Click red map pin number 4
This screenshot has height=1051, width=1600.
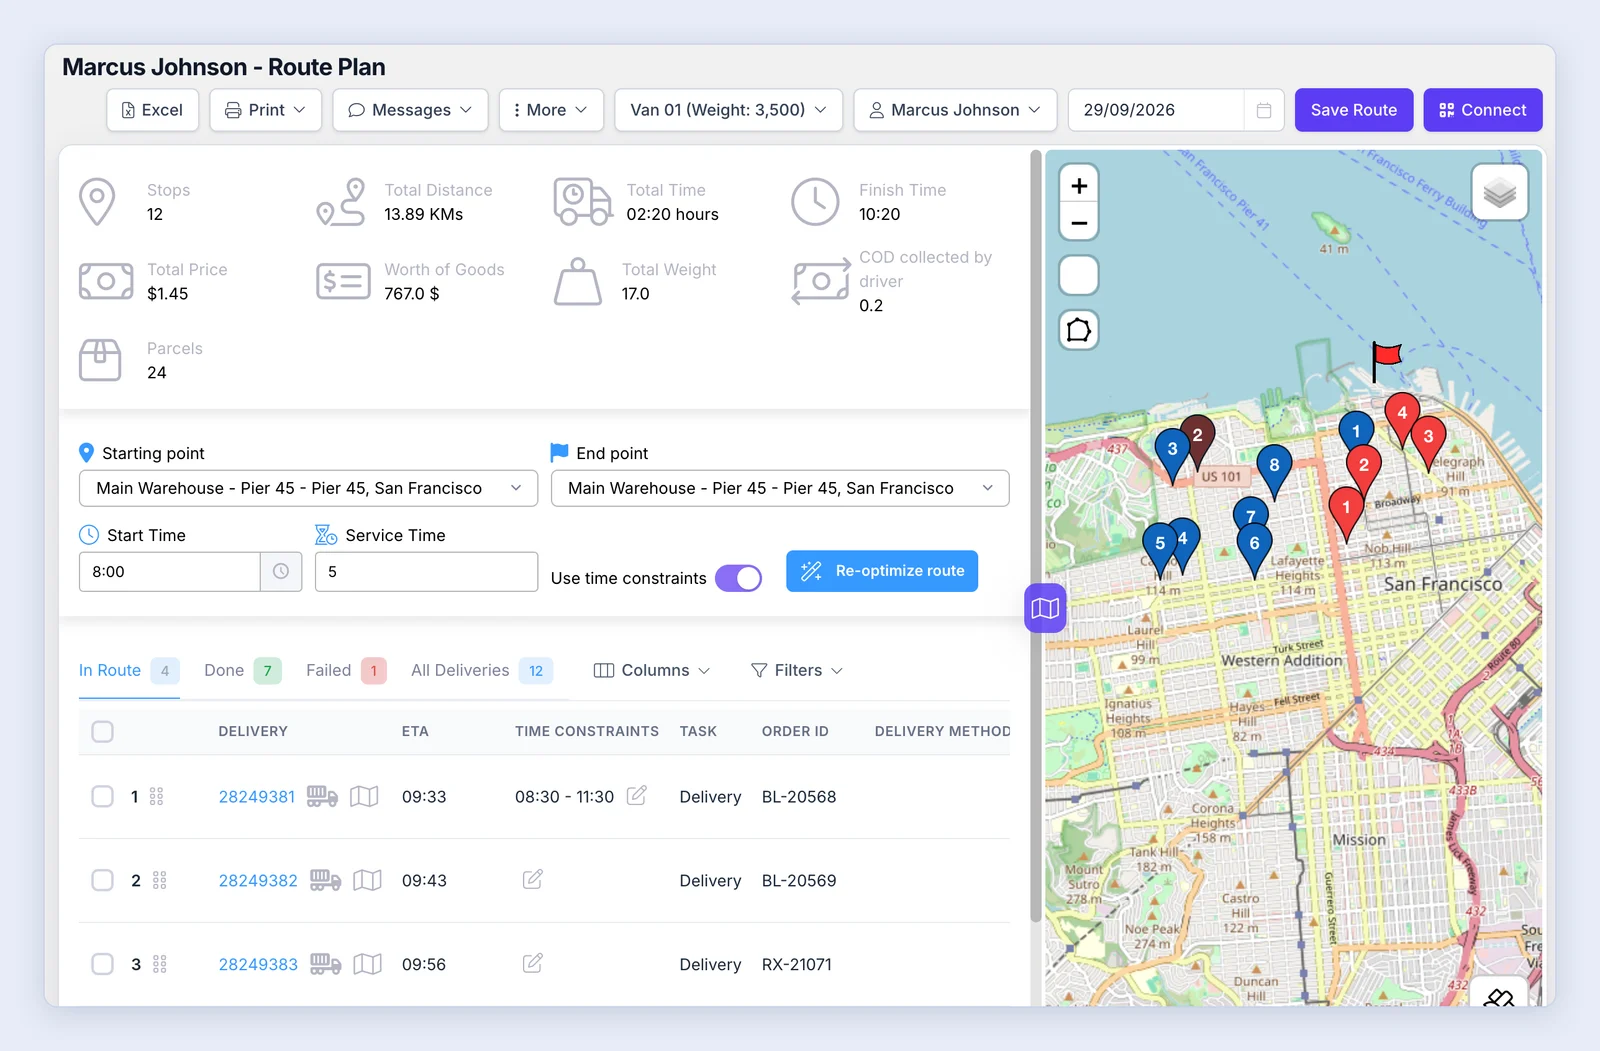click(1402, 417)
